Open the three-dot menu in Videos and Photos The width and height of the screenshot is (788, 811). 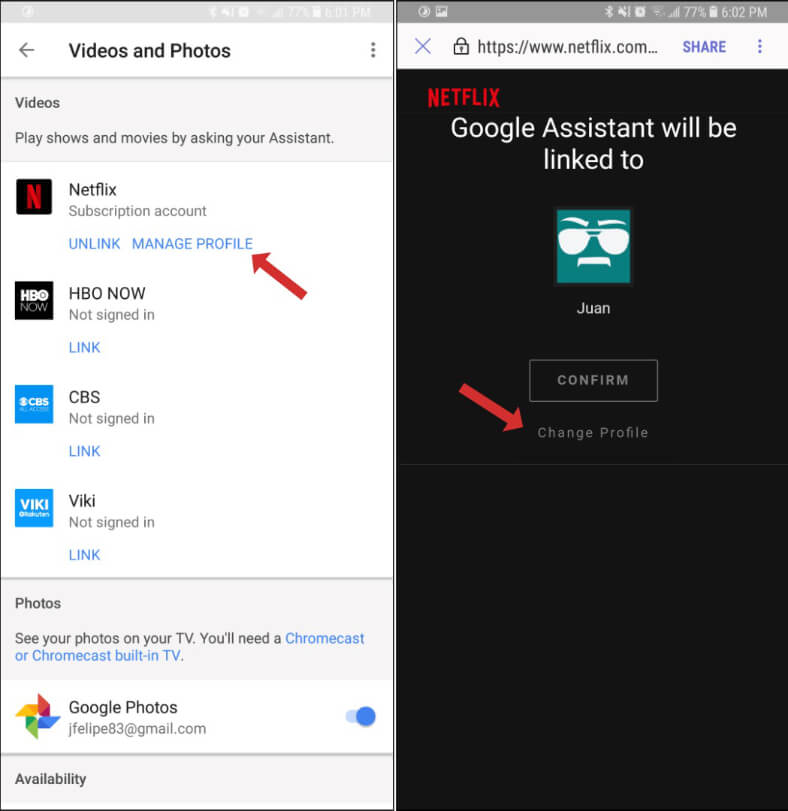373,50
